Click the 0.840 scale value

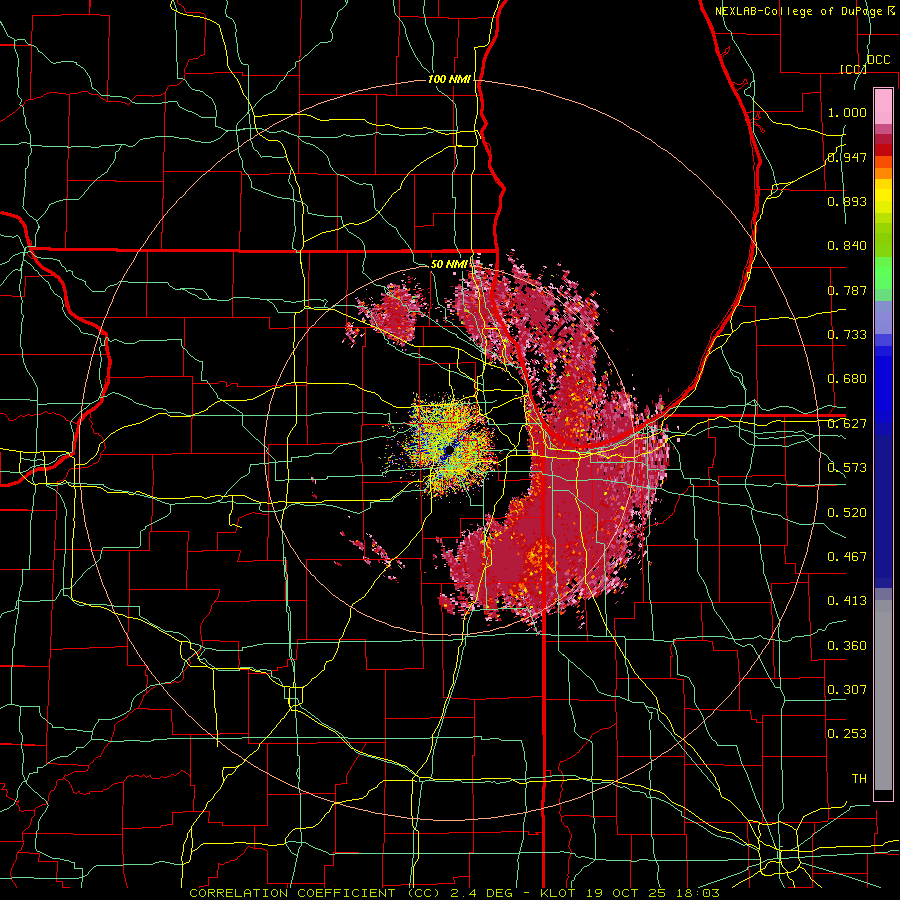tap(847, 246)
